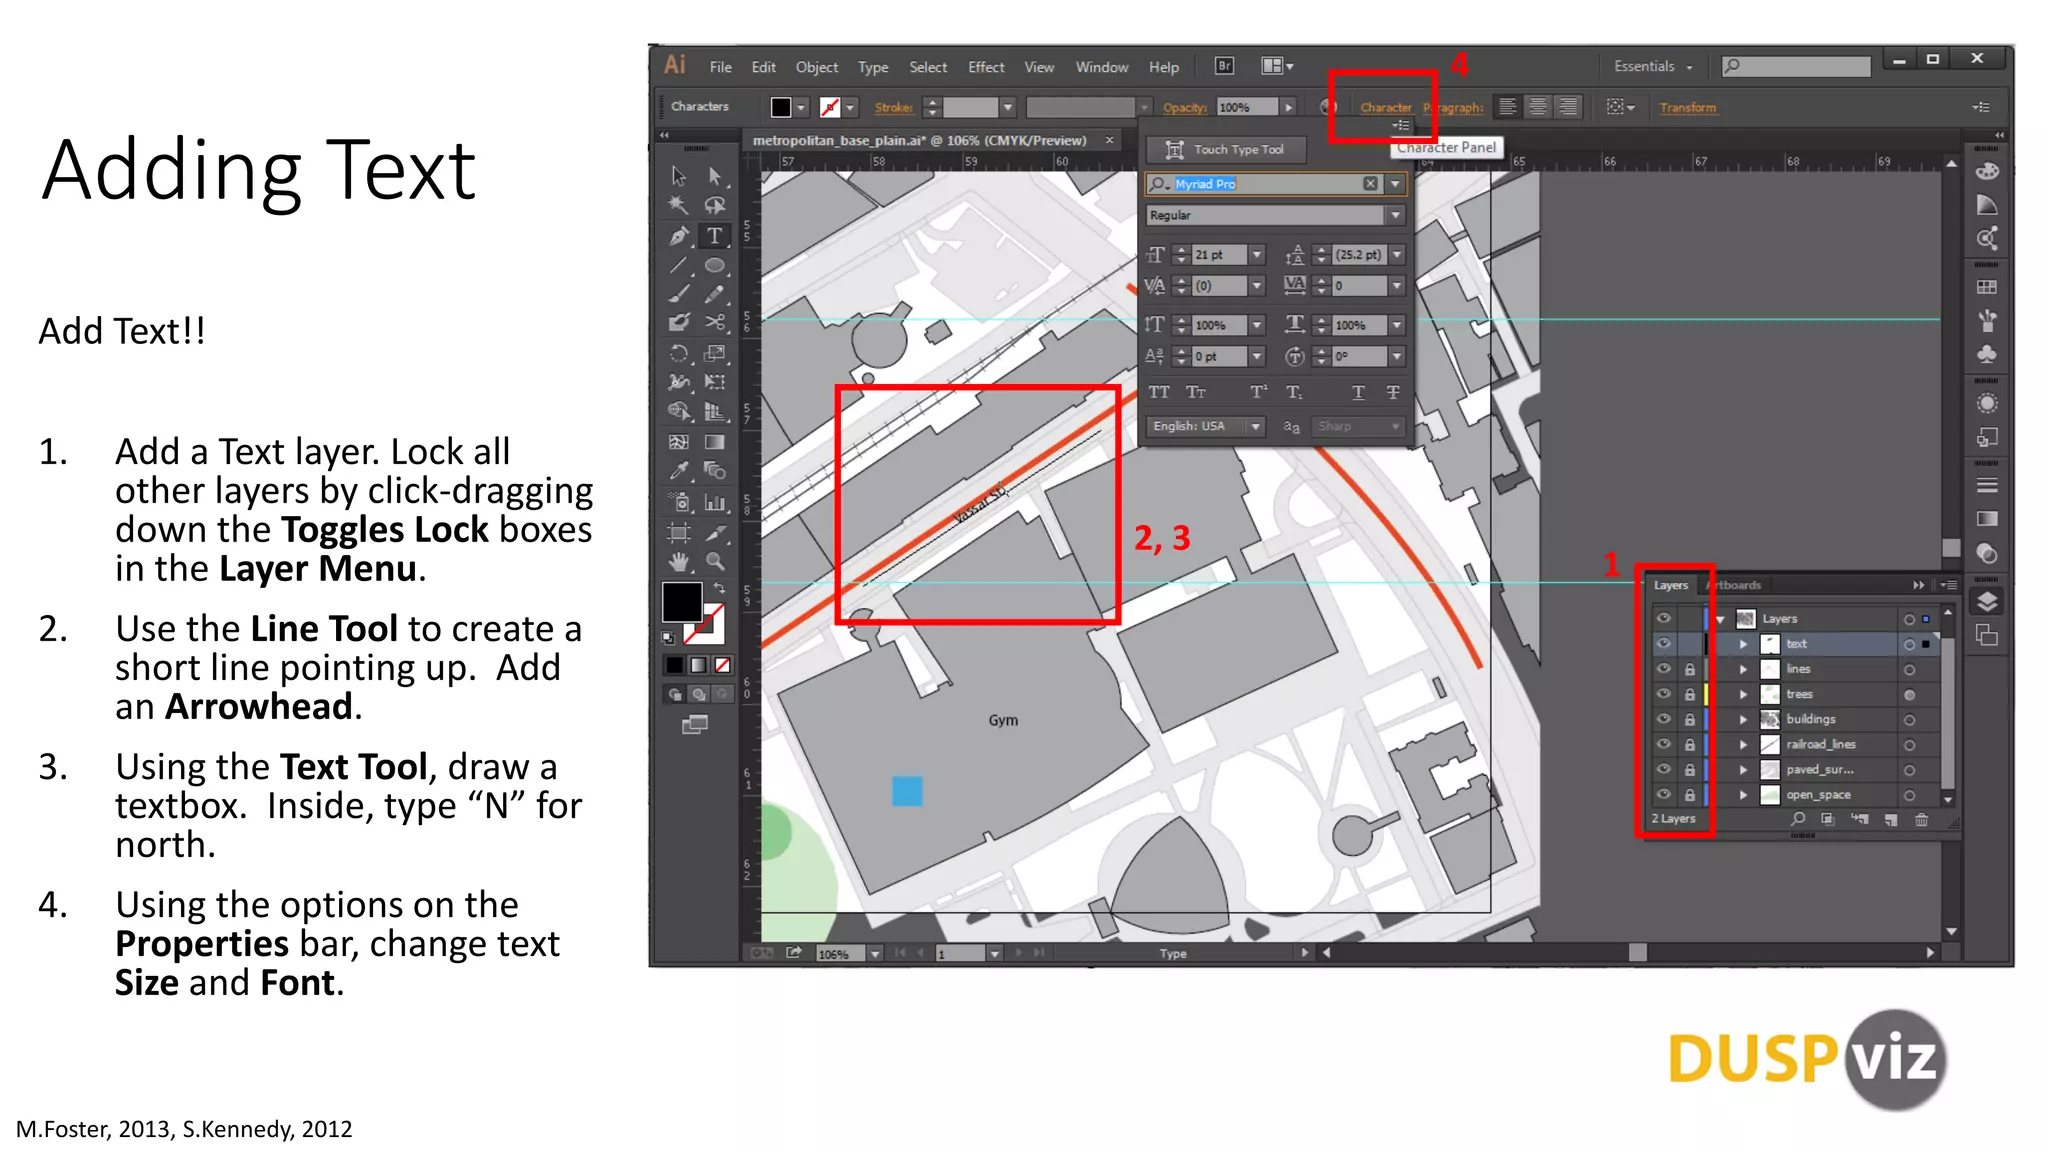Toggle visibility of the buildings layer

point(1664,719)
